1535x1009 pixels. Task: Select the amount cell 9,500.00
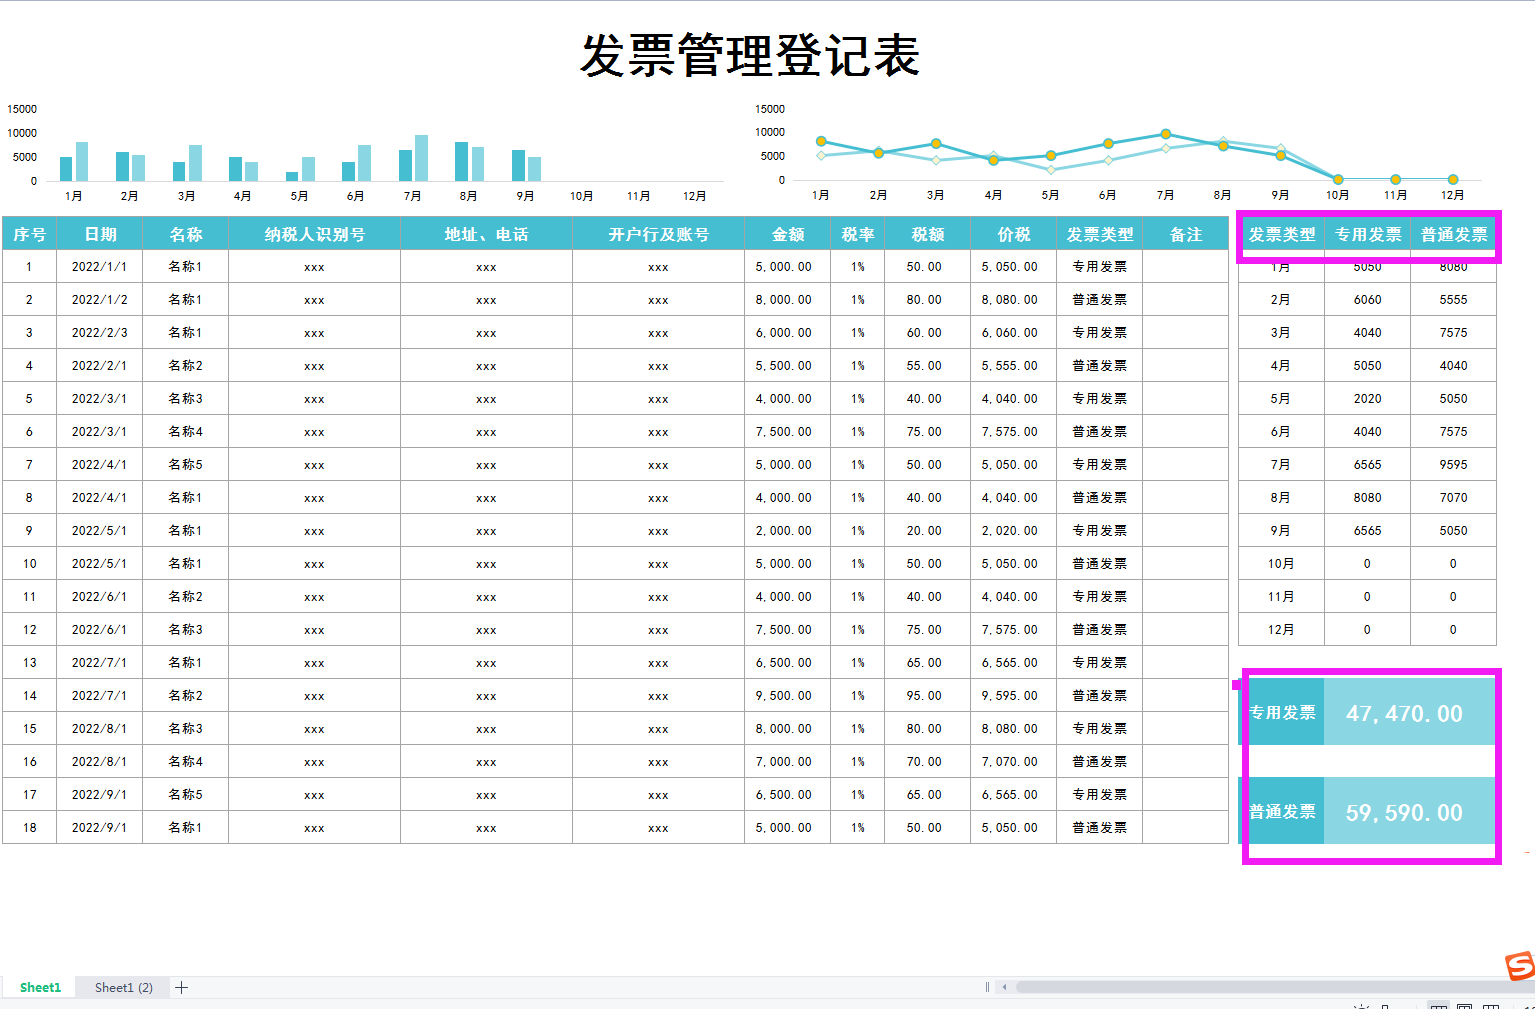pos(787,696)
